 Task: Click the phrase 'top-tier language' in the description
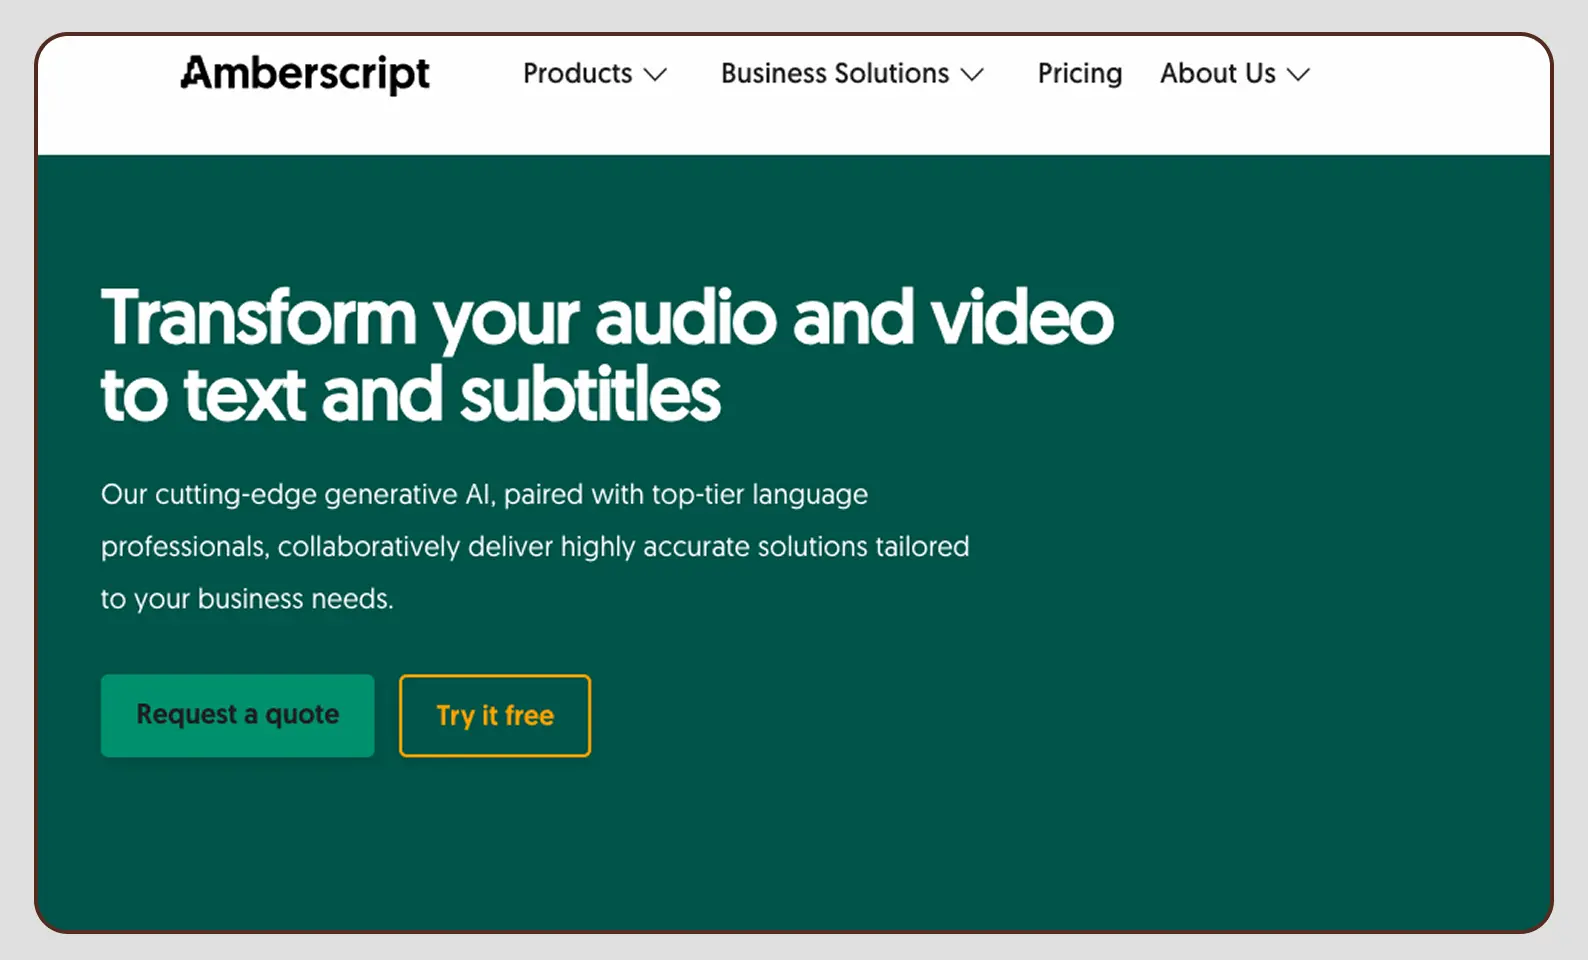[759, 494]
